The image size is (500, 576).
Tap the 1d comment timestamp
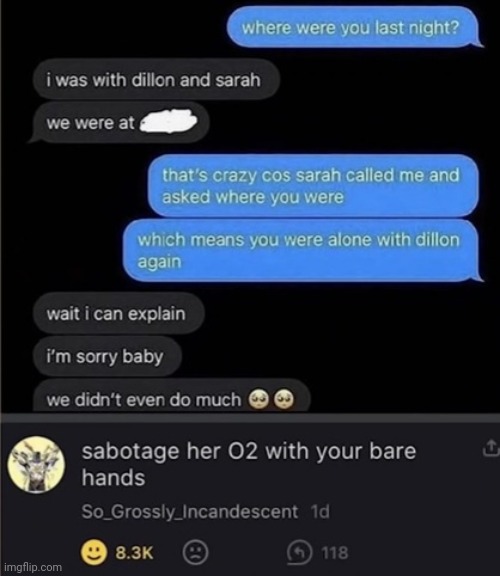(x=320, y=511)
